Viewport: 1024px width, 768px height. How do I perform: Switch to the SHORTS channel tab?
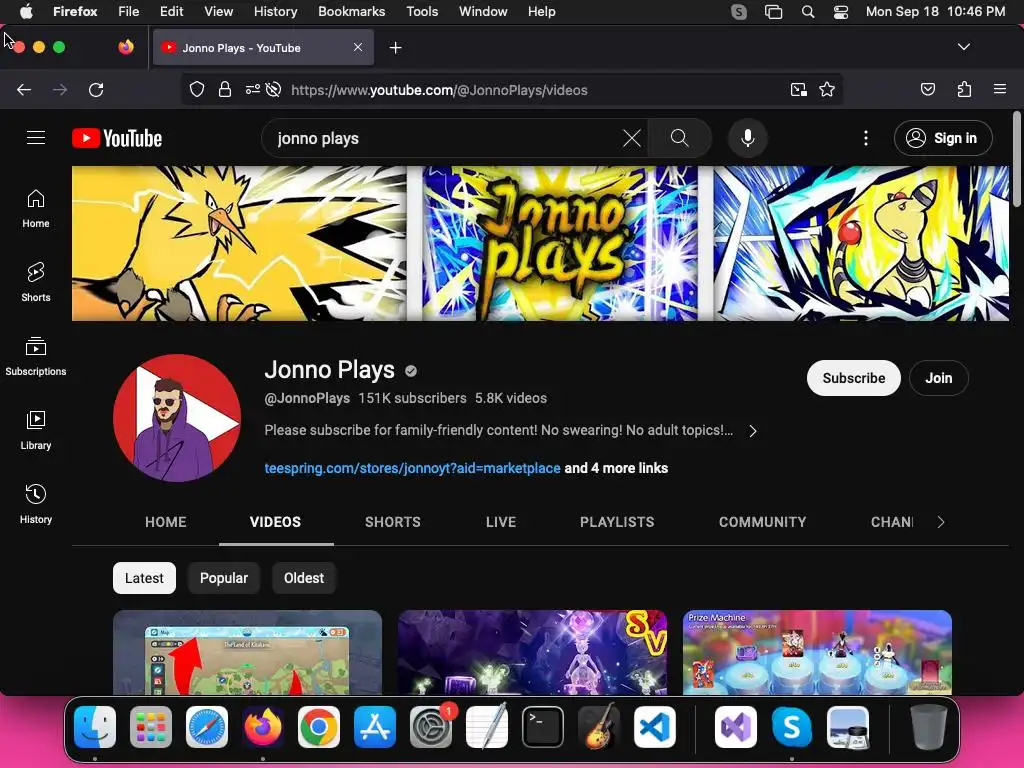coord(393,522)
